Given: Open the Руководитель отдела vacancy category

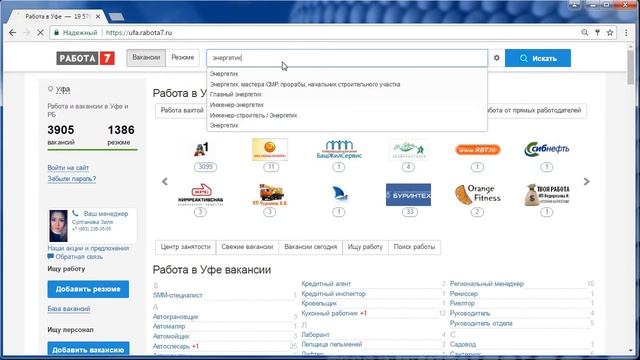Looking at the screenshot, I should tap(481, 323).
